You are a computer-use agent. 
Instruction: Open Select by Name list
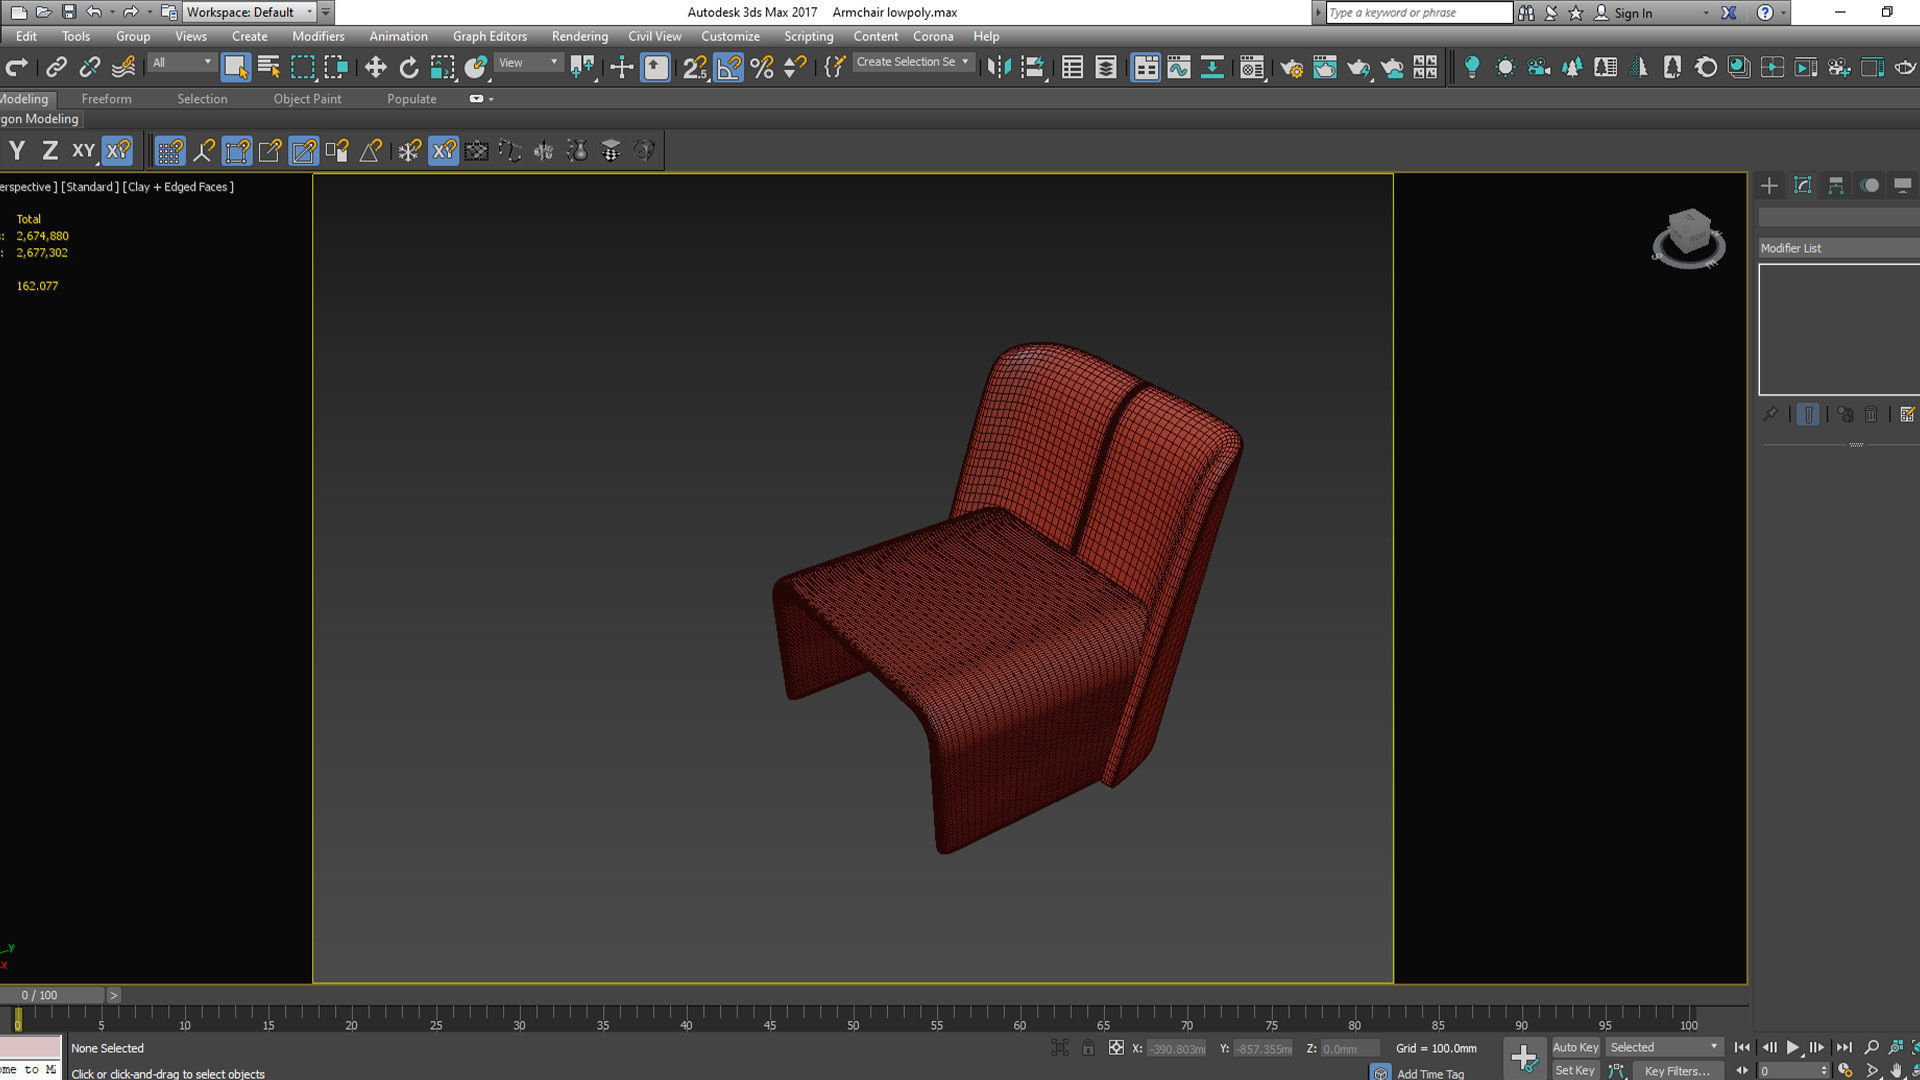coord(269,67)
